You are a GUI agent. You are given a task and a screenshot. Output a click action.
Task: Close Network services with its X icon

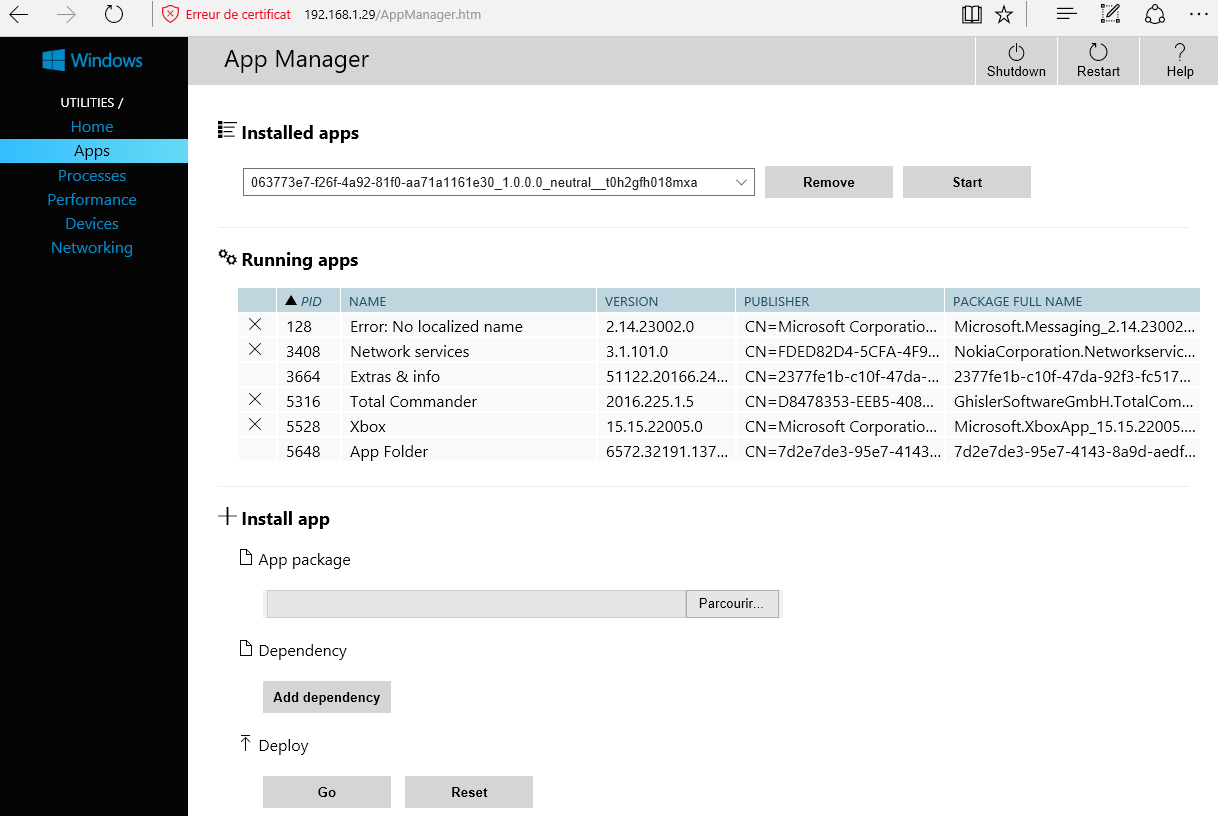(x=255, y=350)
